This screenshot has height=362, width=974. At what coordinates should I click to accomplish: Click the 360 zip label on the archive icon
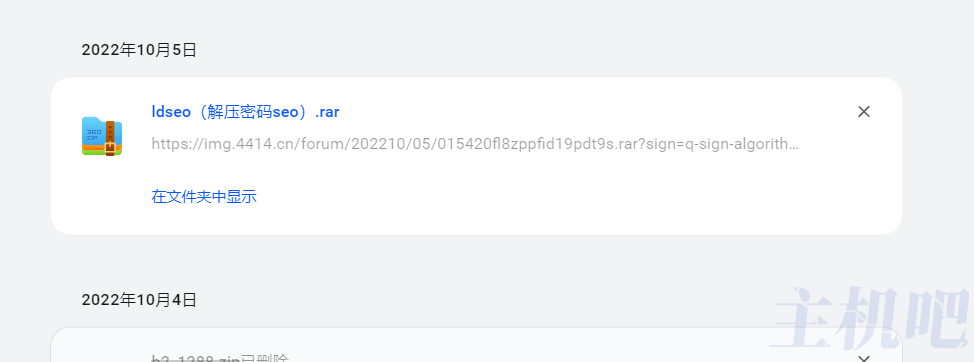coord(94,135)
